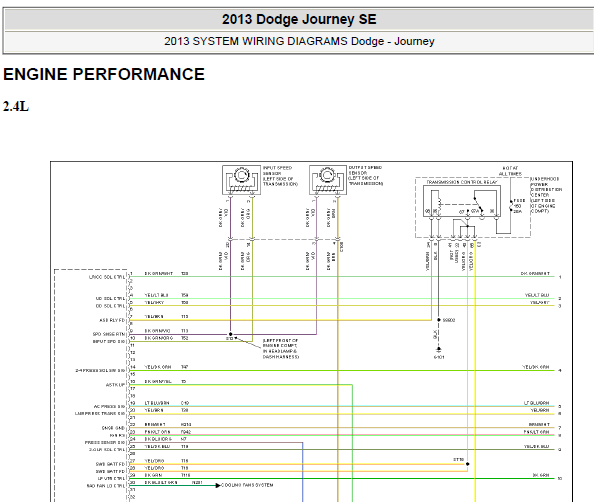594x502 pixels.
Task: Click the 'UD SOL CTRL' pin label
Action: point(110,299)
